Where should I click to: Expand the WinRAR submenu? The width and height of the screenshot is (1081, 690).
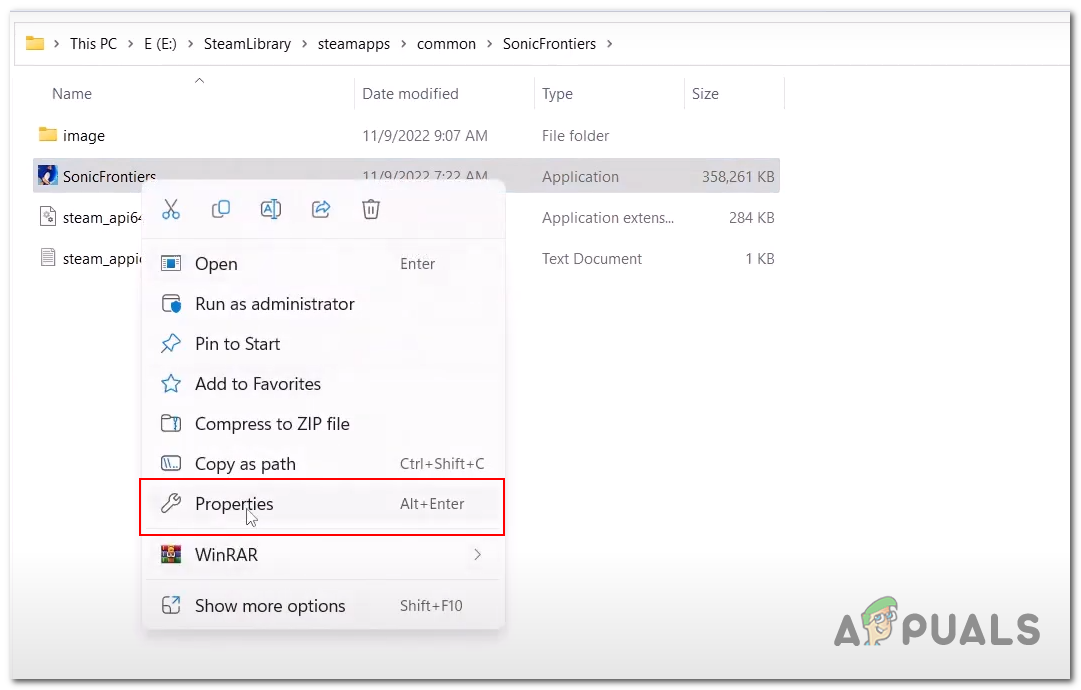coord(323,555)
